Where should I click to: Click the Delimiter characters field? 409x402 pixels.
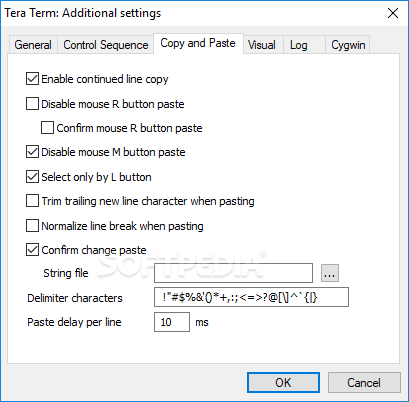[251, 297]
